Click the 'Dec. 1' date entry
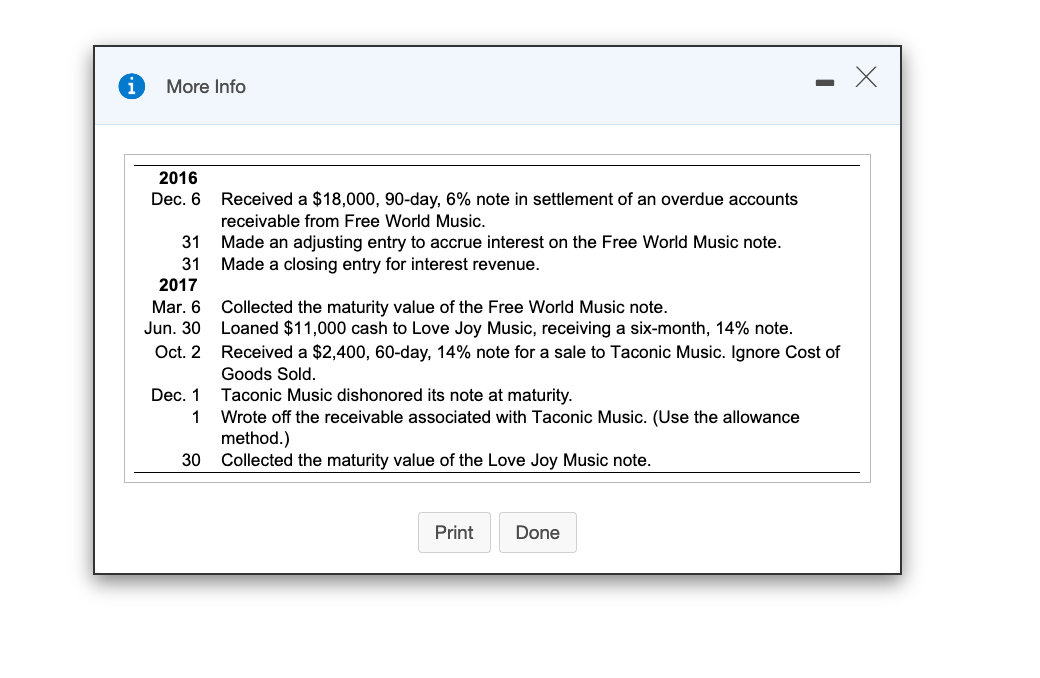1040x678 pixels. pyautogui.click(x=175, y=395)
